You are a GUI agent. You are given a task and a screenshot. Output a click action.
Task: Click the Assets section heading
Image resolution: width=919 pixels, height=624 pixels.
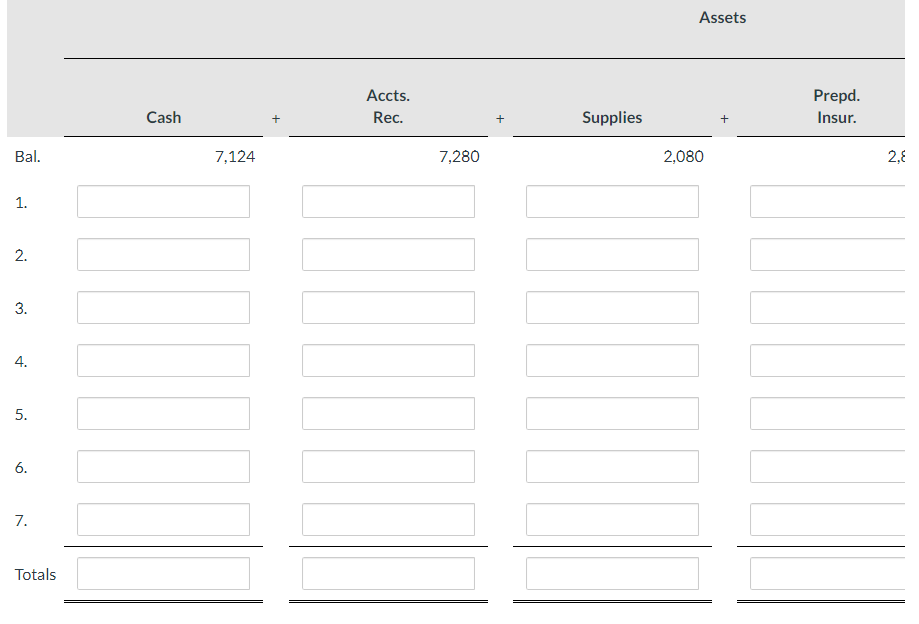(722, 18)
